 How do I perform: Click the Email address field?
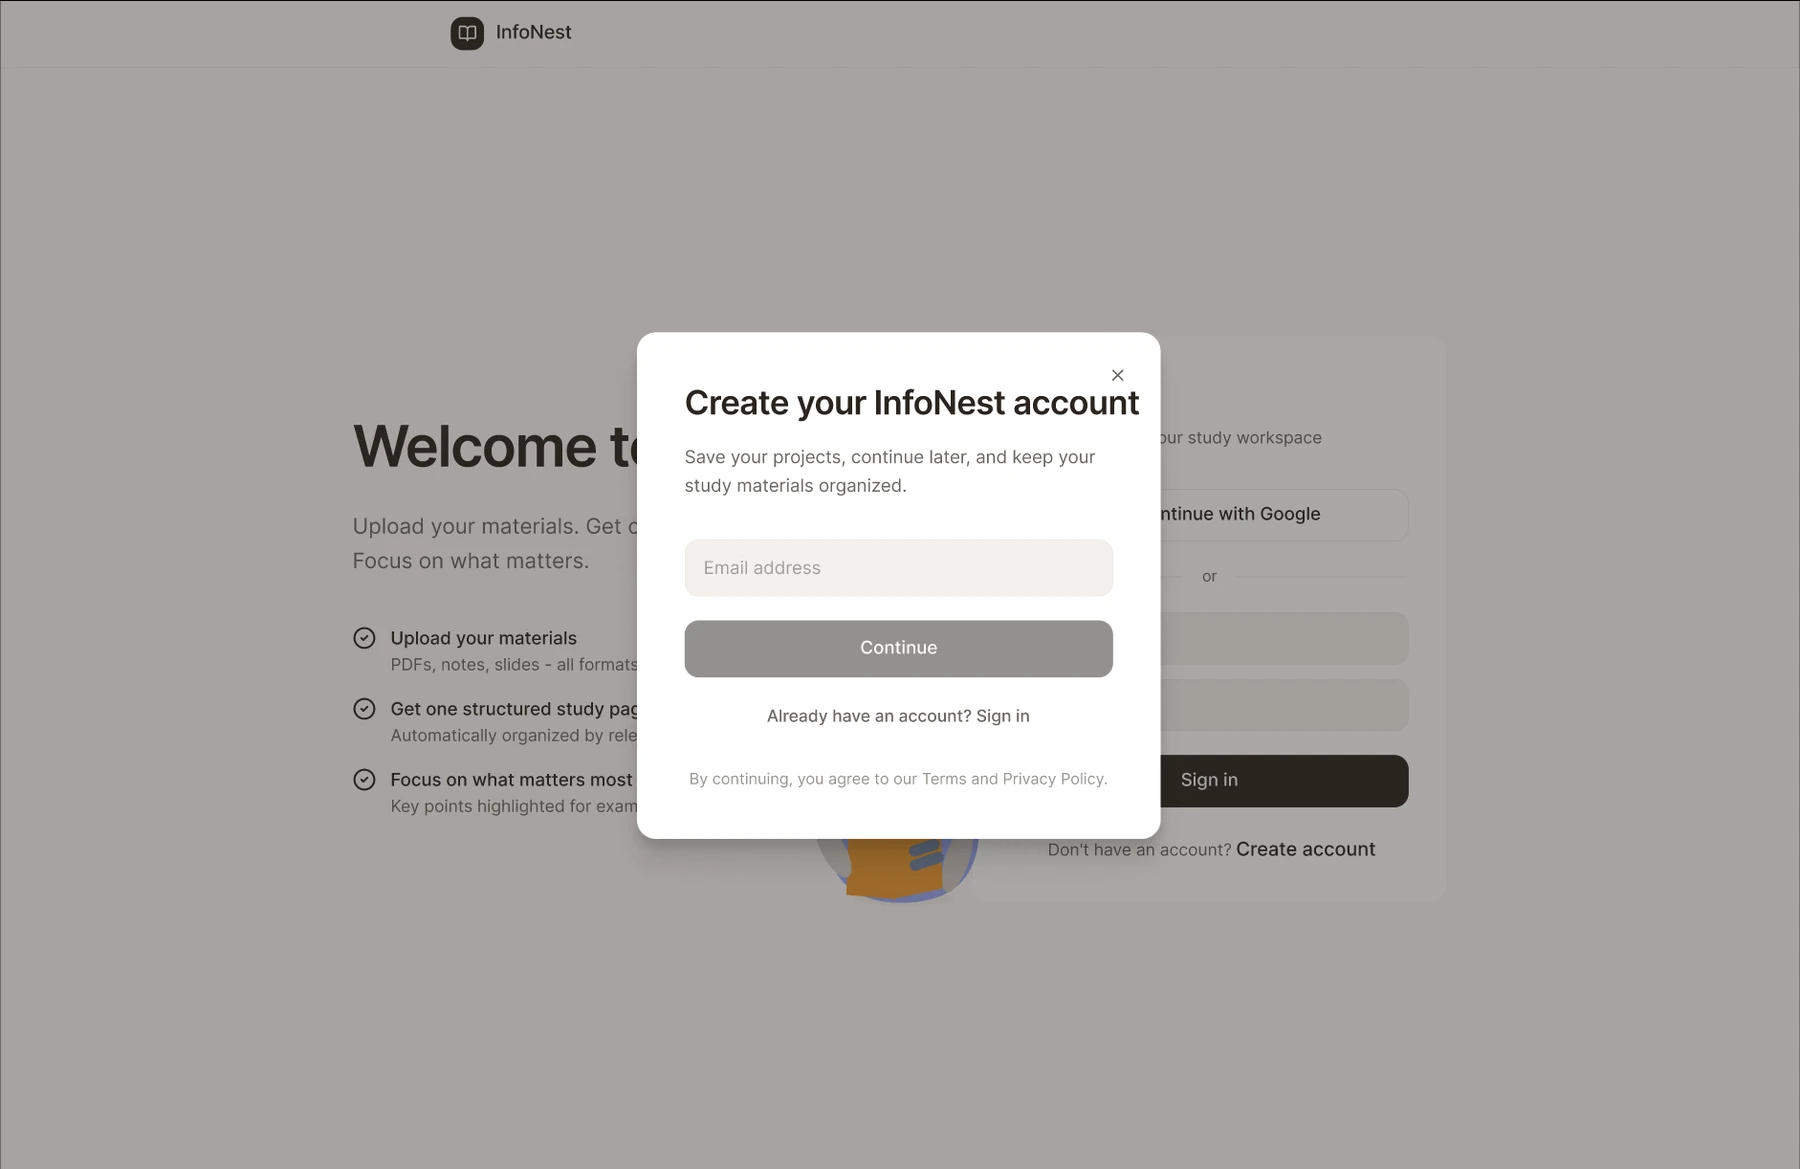[x=898, y=568]
